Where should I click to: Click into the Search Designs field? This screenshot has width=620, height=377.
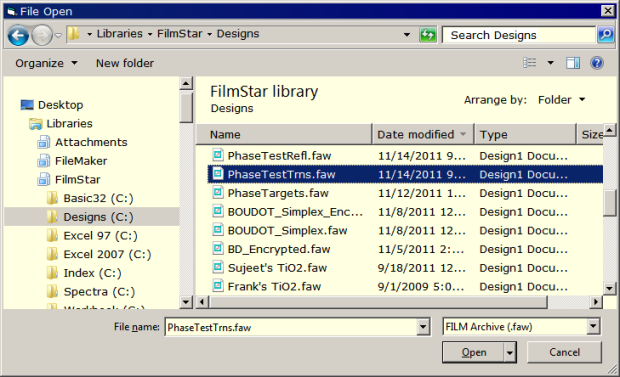click(x=518, y=35)
